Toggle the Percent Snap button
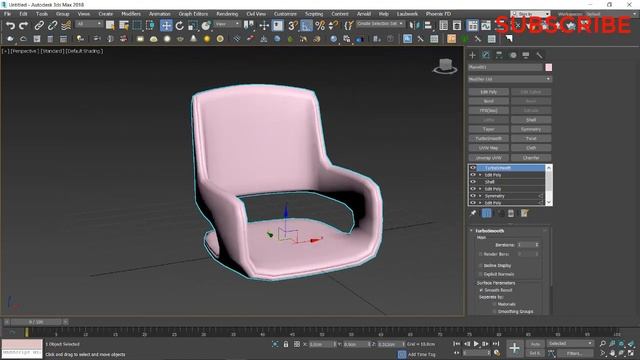The height and width of the screenshot is (360, 640). [320, 26]
